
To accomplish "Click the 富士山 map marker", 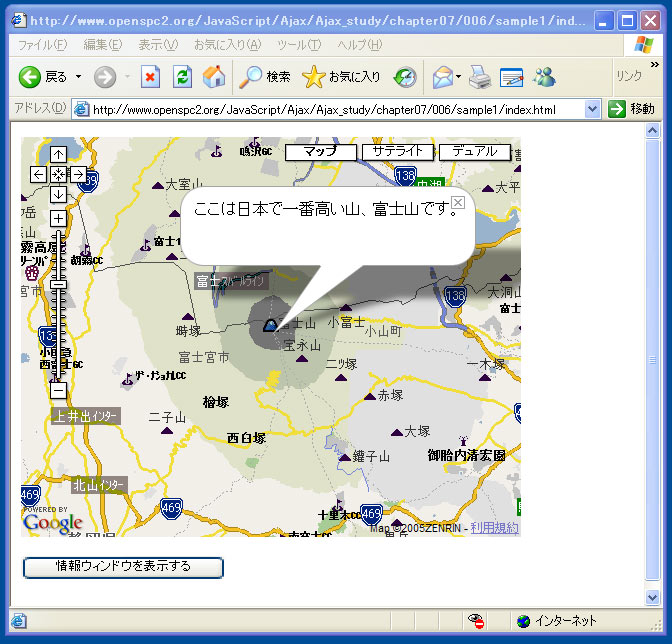I will pos(270,325).
